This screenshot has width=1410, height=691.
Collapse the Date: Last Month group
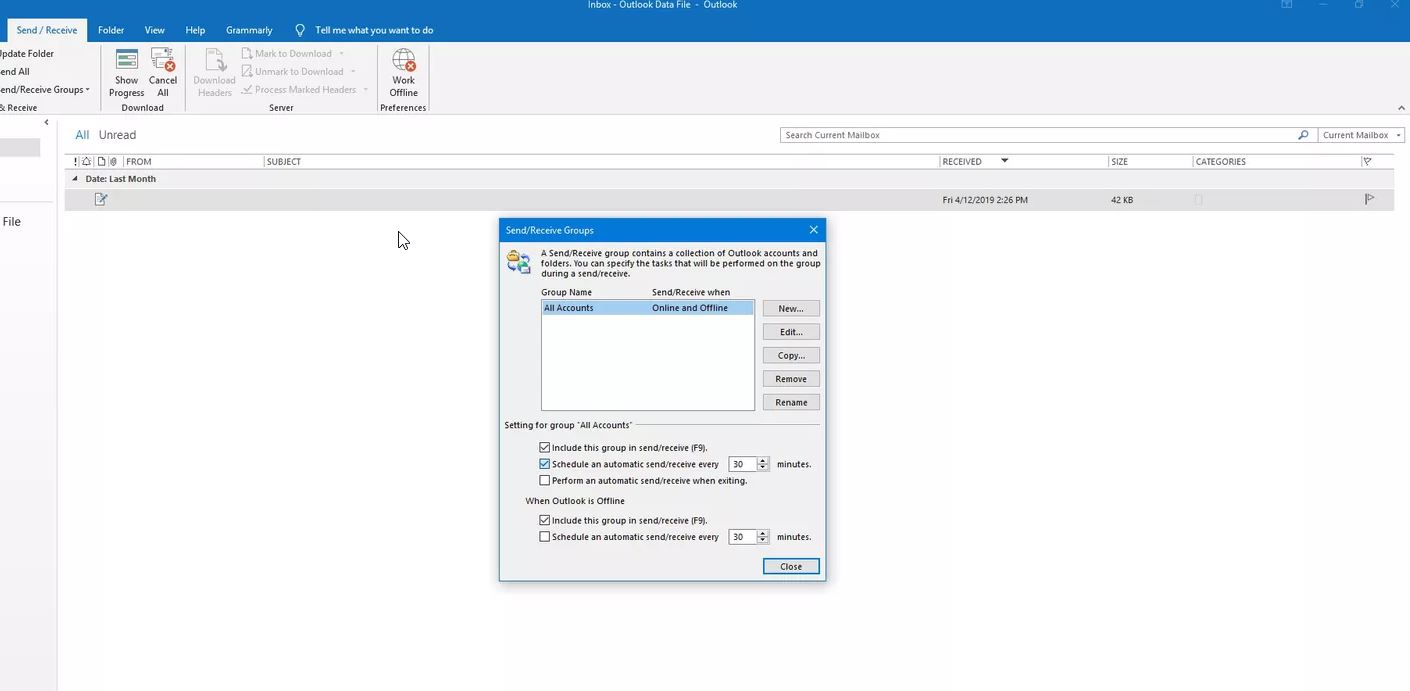click(x=74, y=179)
